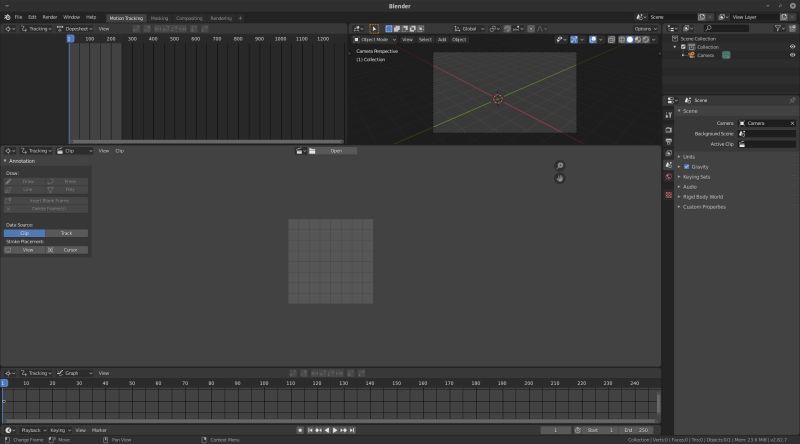Open outliner filter dropdown
Image resolution: width=800 pixels, height=444 pixels.
pos(779,28)
